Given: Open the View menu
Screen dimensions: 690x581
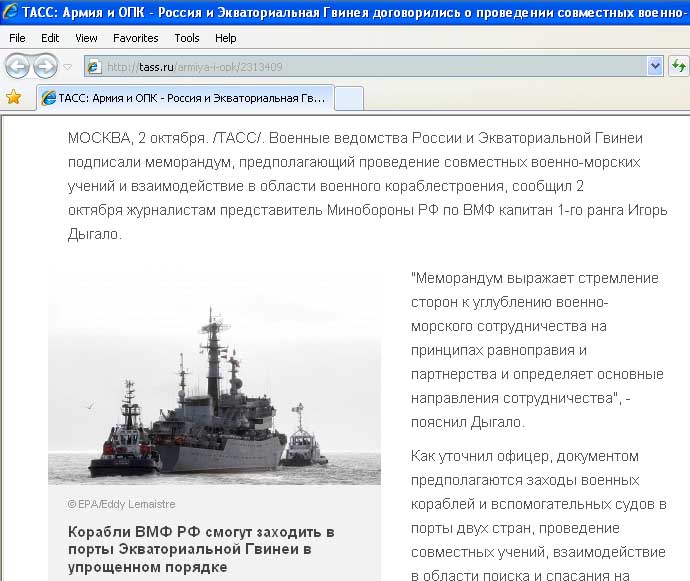Looking at the screenshot, I should coord(86,38).
